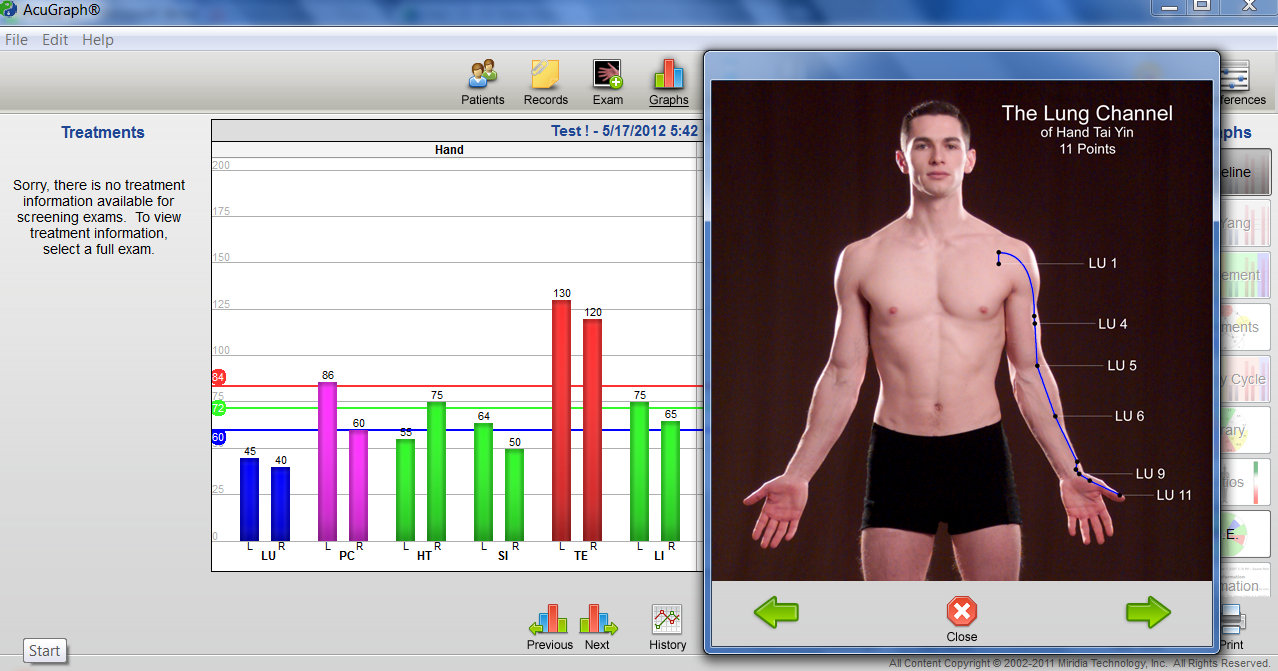The height and width of the screenshot is (671, 1278).
Task: Click the Start button
Action: [44, 651]
